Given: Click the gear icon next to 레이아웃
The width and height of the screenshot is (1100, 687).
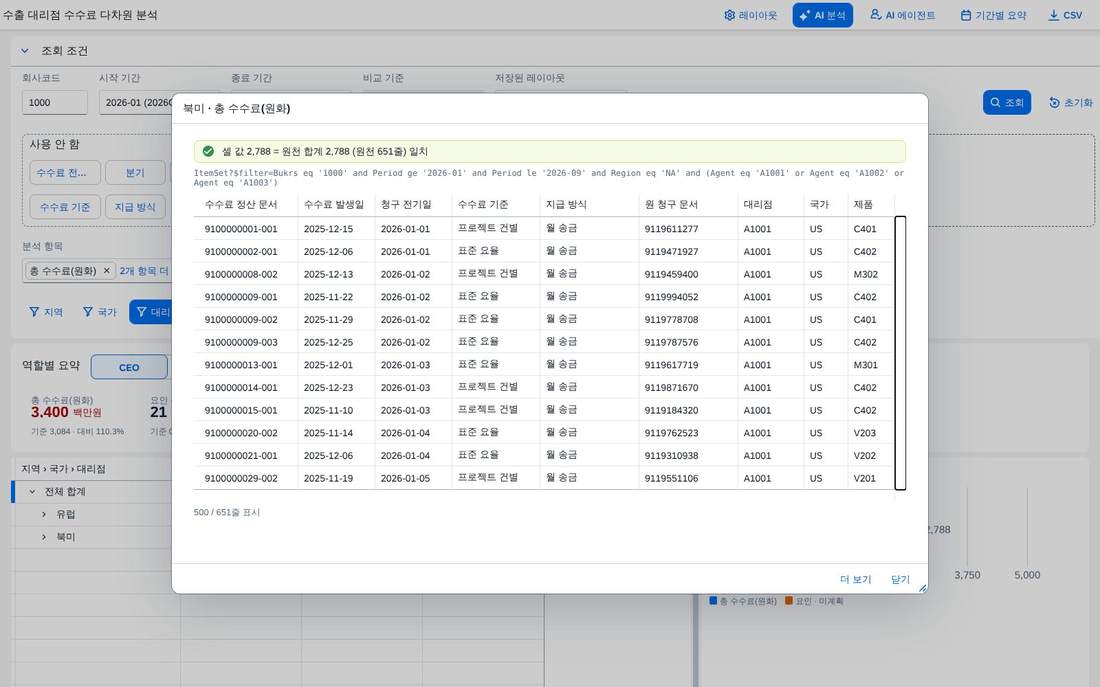Looking at the screenshot, I should [730, 15].
